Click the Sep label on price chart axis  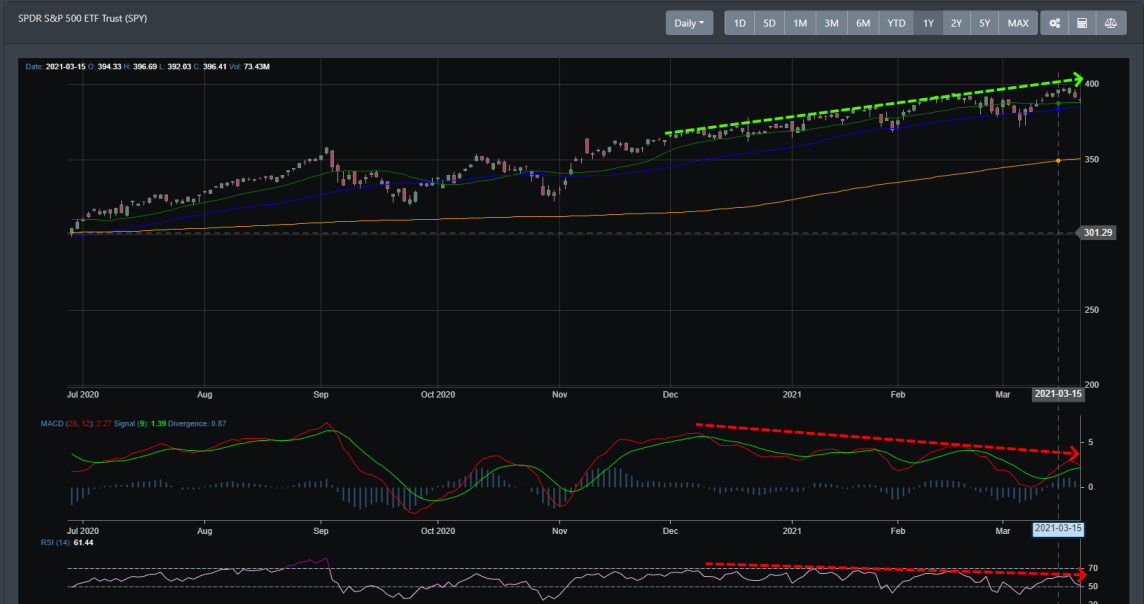point(321,395)
